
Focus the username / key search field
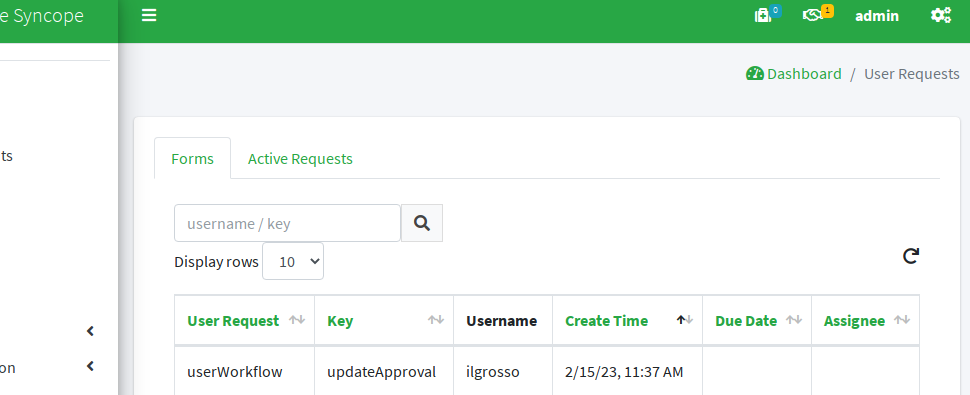pyautogui.click(x=287, y=223)
